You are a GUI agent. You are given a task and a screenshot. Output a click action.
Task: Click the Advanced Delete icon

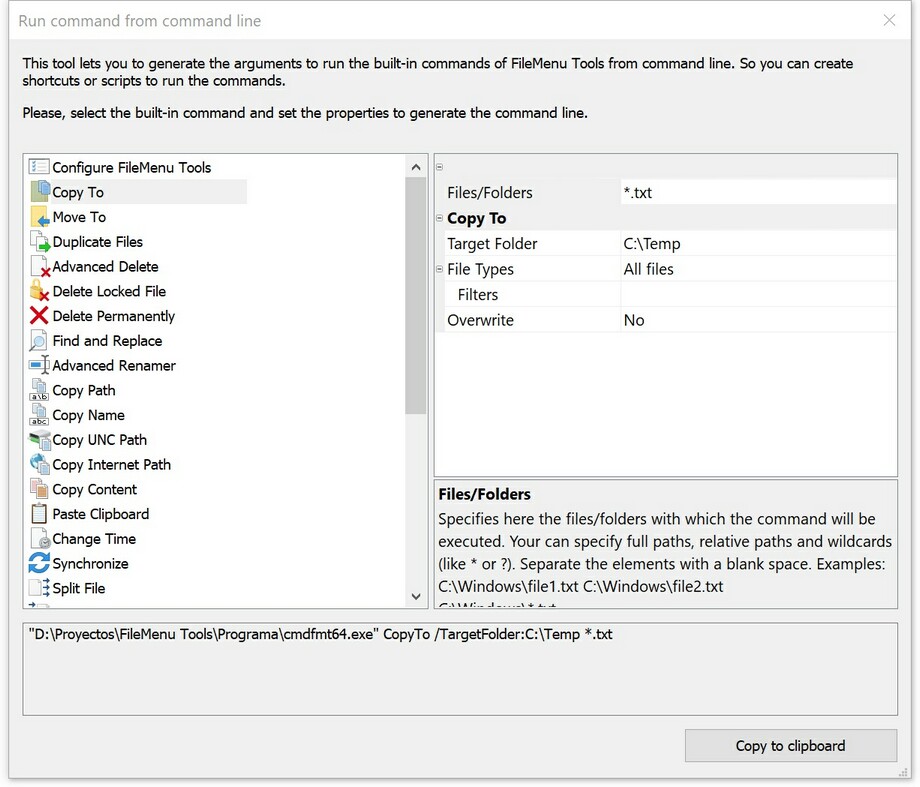39,266
